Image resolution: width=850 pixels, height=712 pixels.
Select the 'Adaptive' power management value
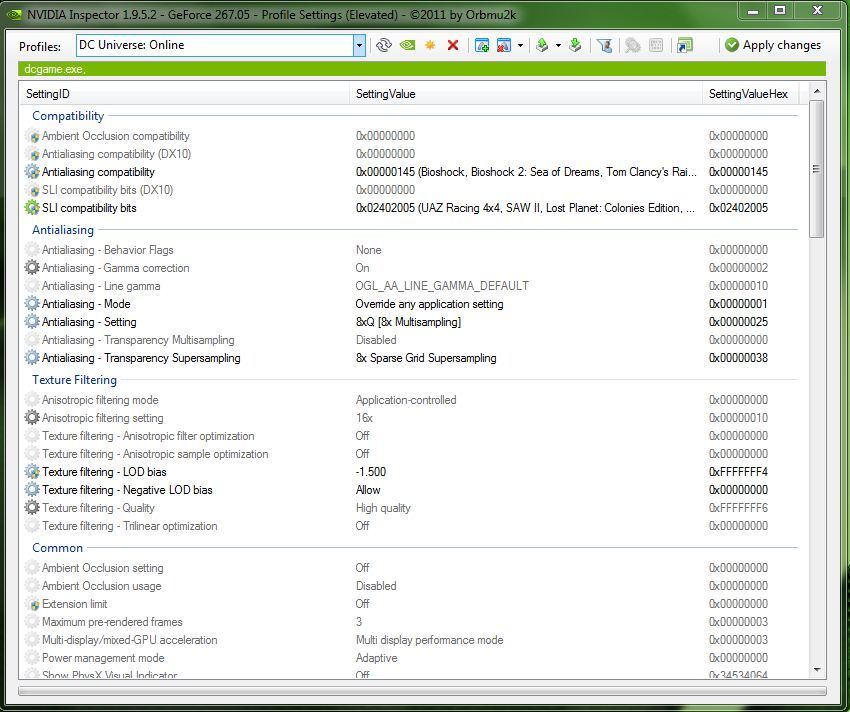pyautogui.click(x=377, y=658)
